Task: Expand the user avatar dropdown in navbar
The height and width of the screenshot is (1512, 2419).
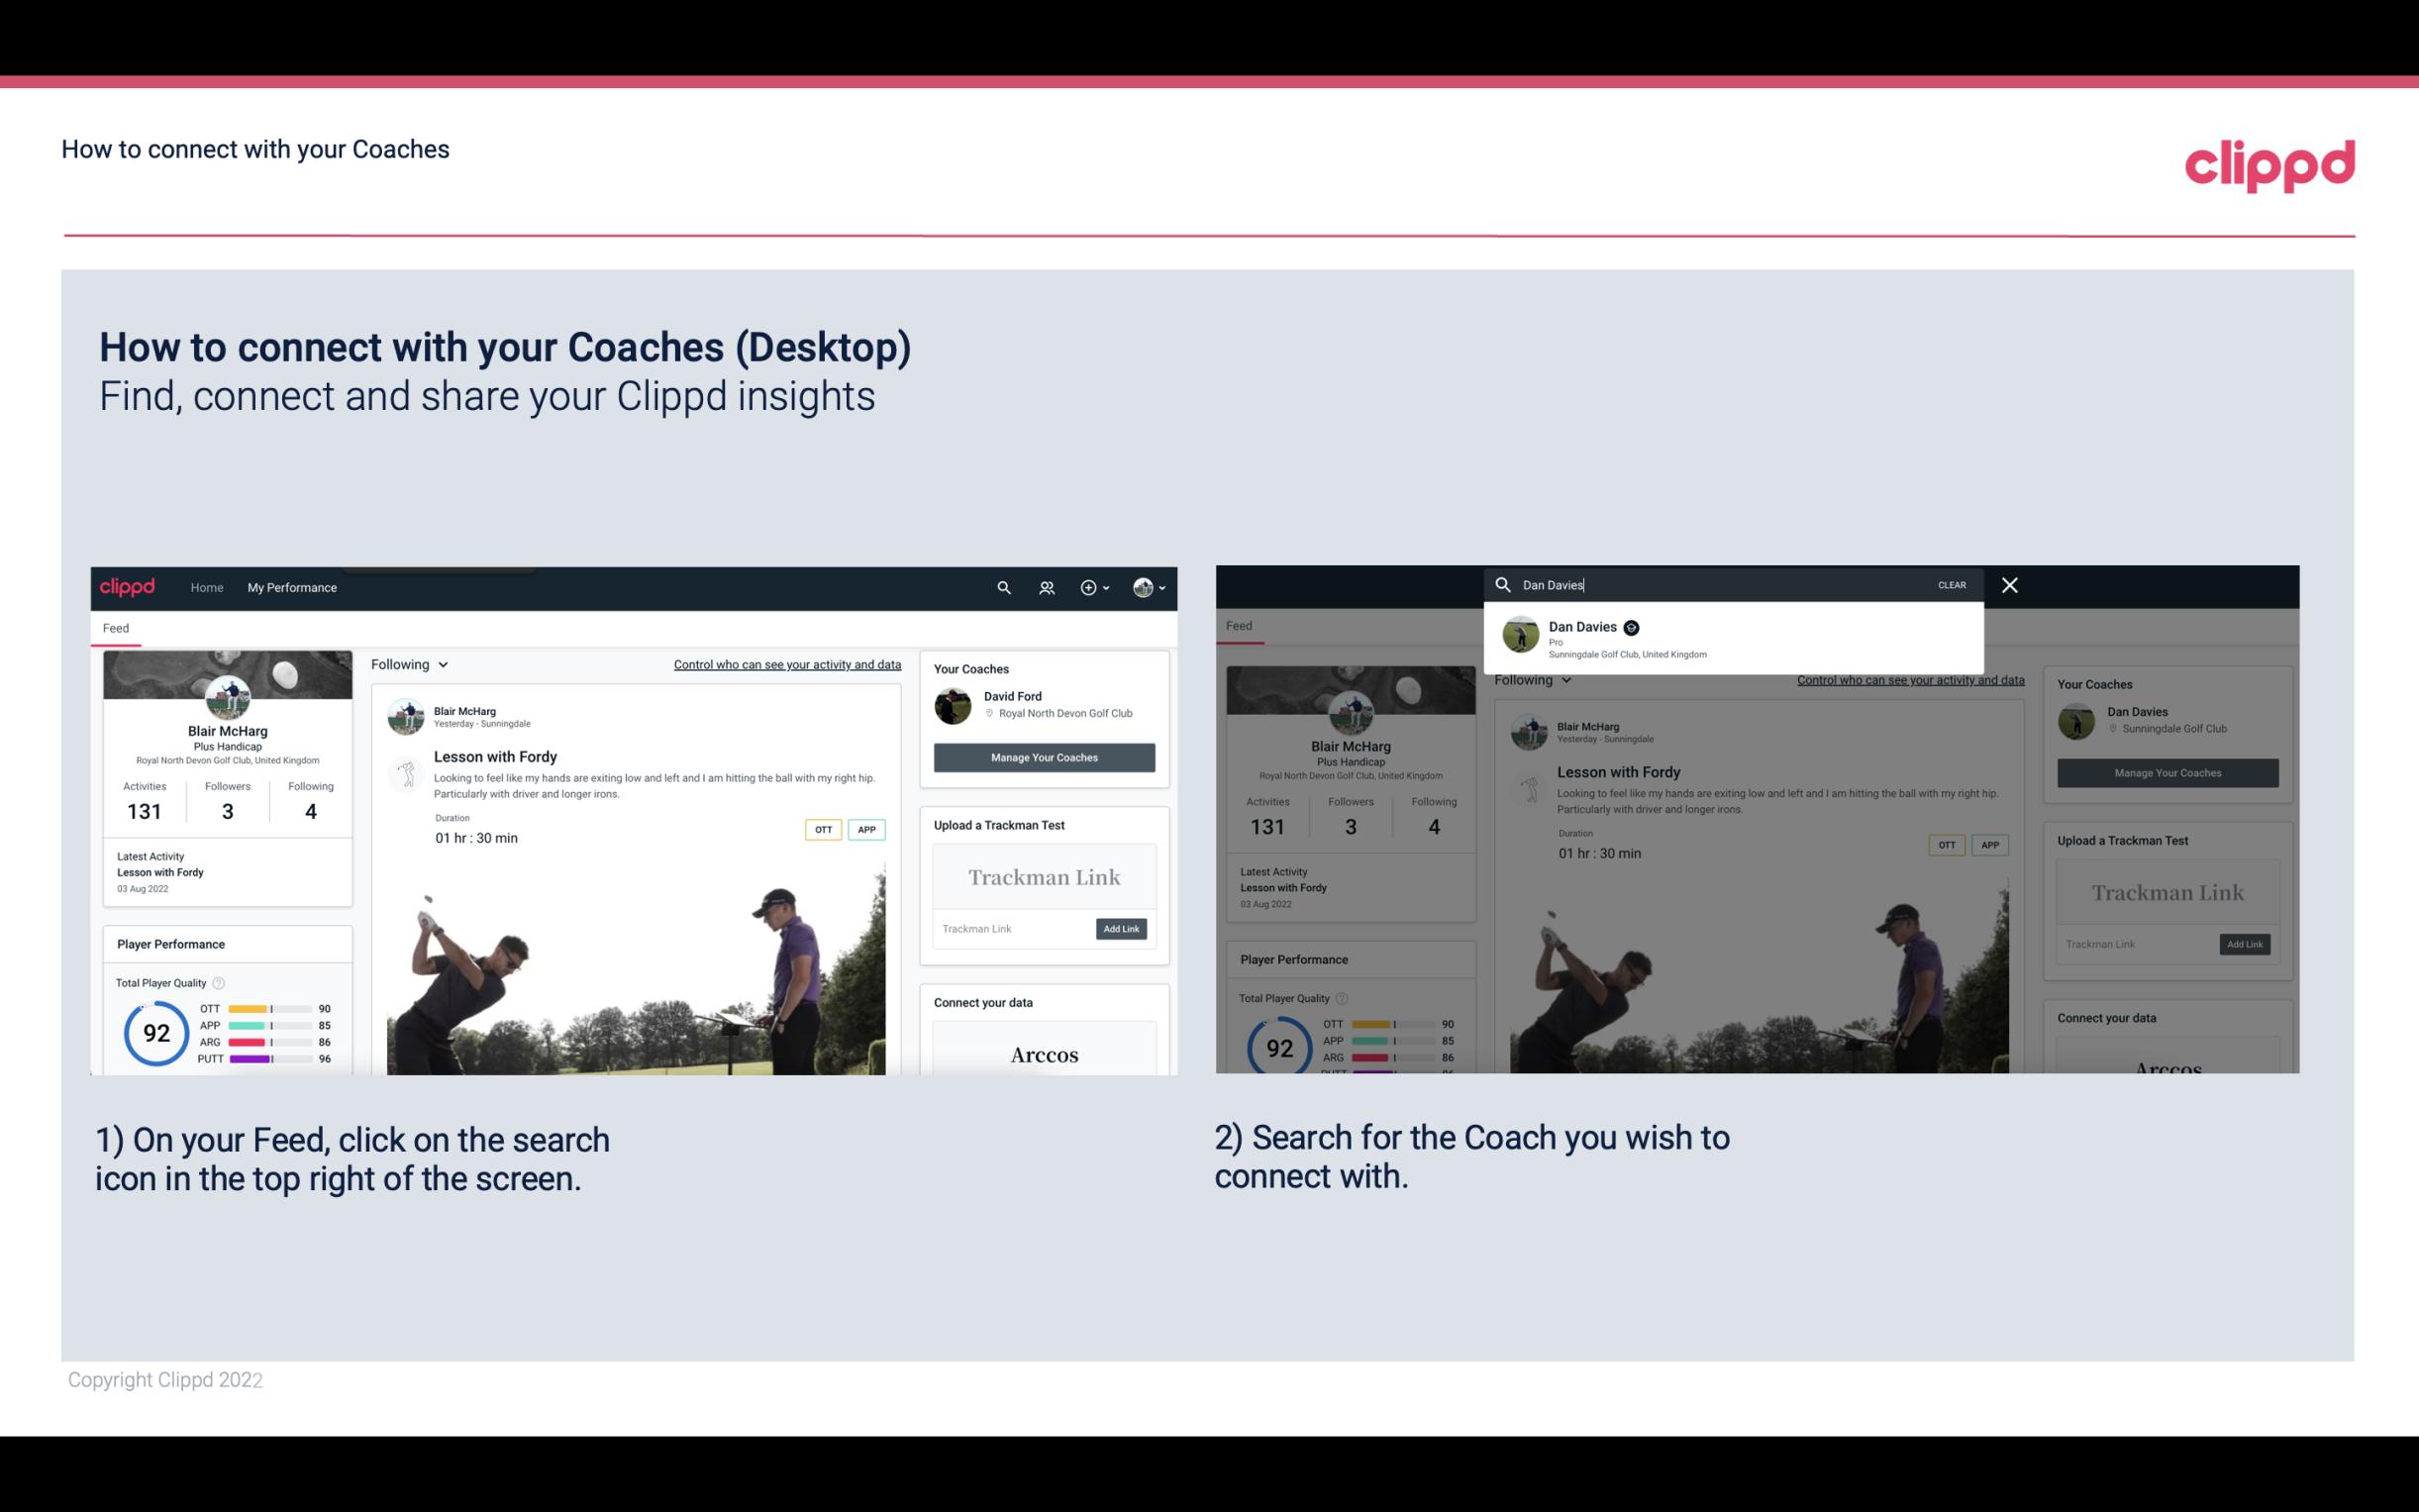Action: [1152, 587]
